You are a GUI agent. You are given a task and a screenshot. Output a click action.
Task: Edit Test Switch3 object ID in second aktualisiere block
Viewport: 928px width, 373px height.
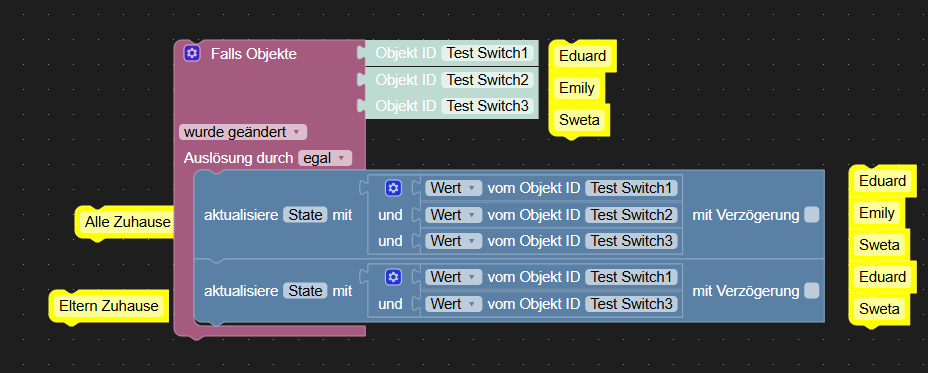click(x=631, y=304)
